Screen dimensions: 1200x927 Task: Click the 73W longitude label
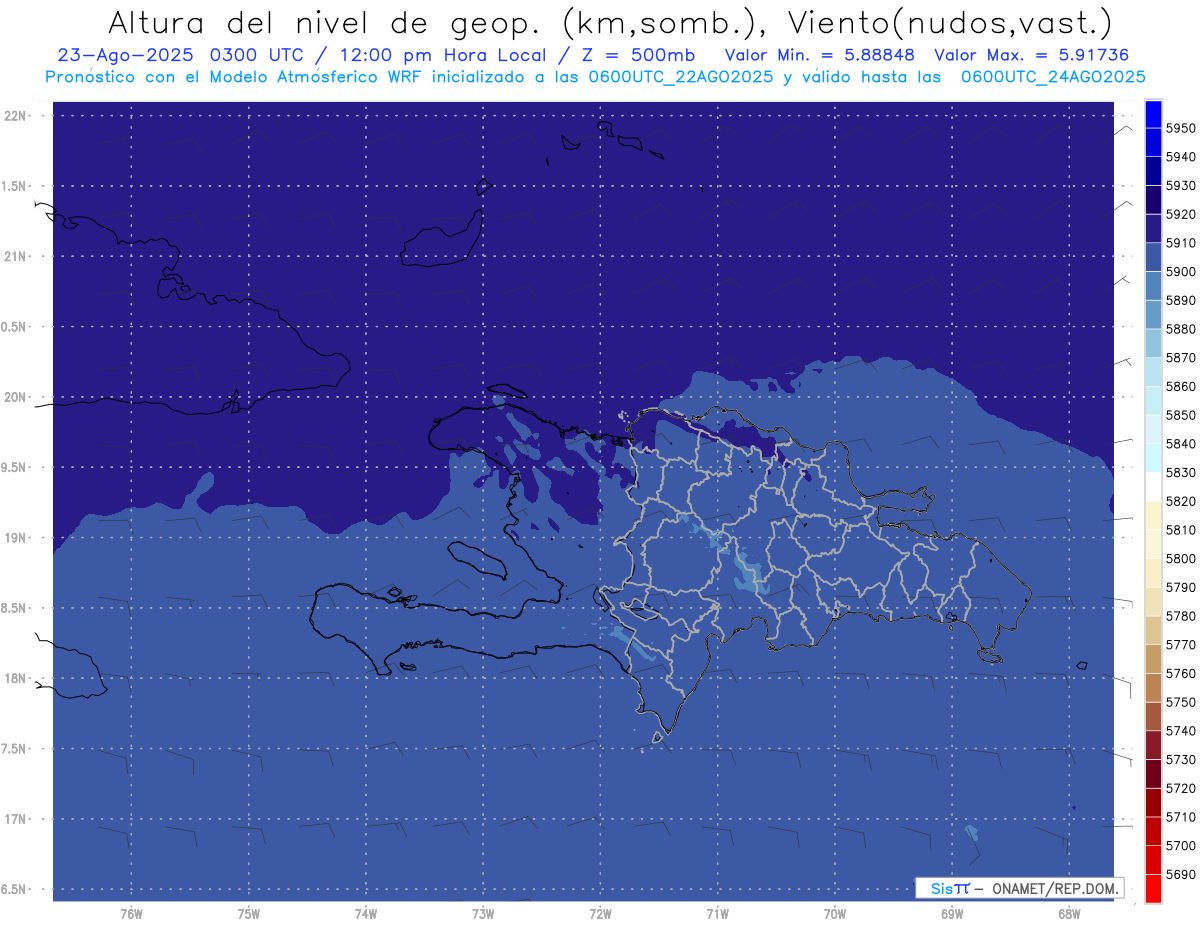point(483,914)
